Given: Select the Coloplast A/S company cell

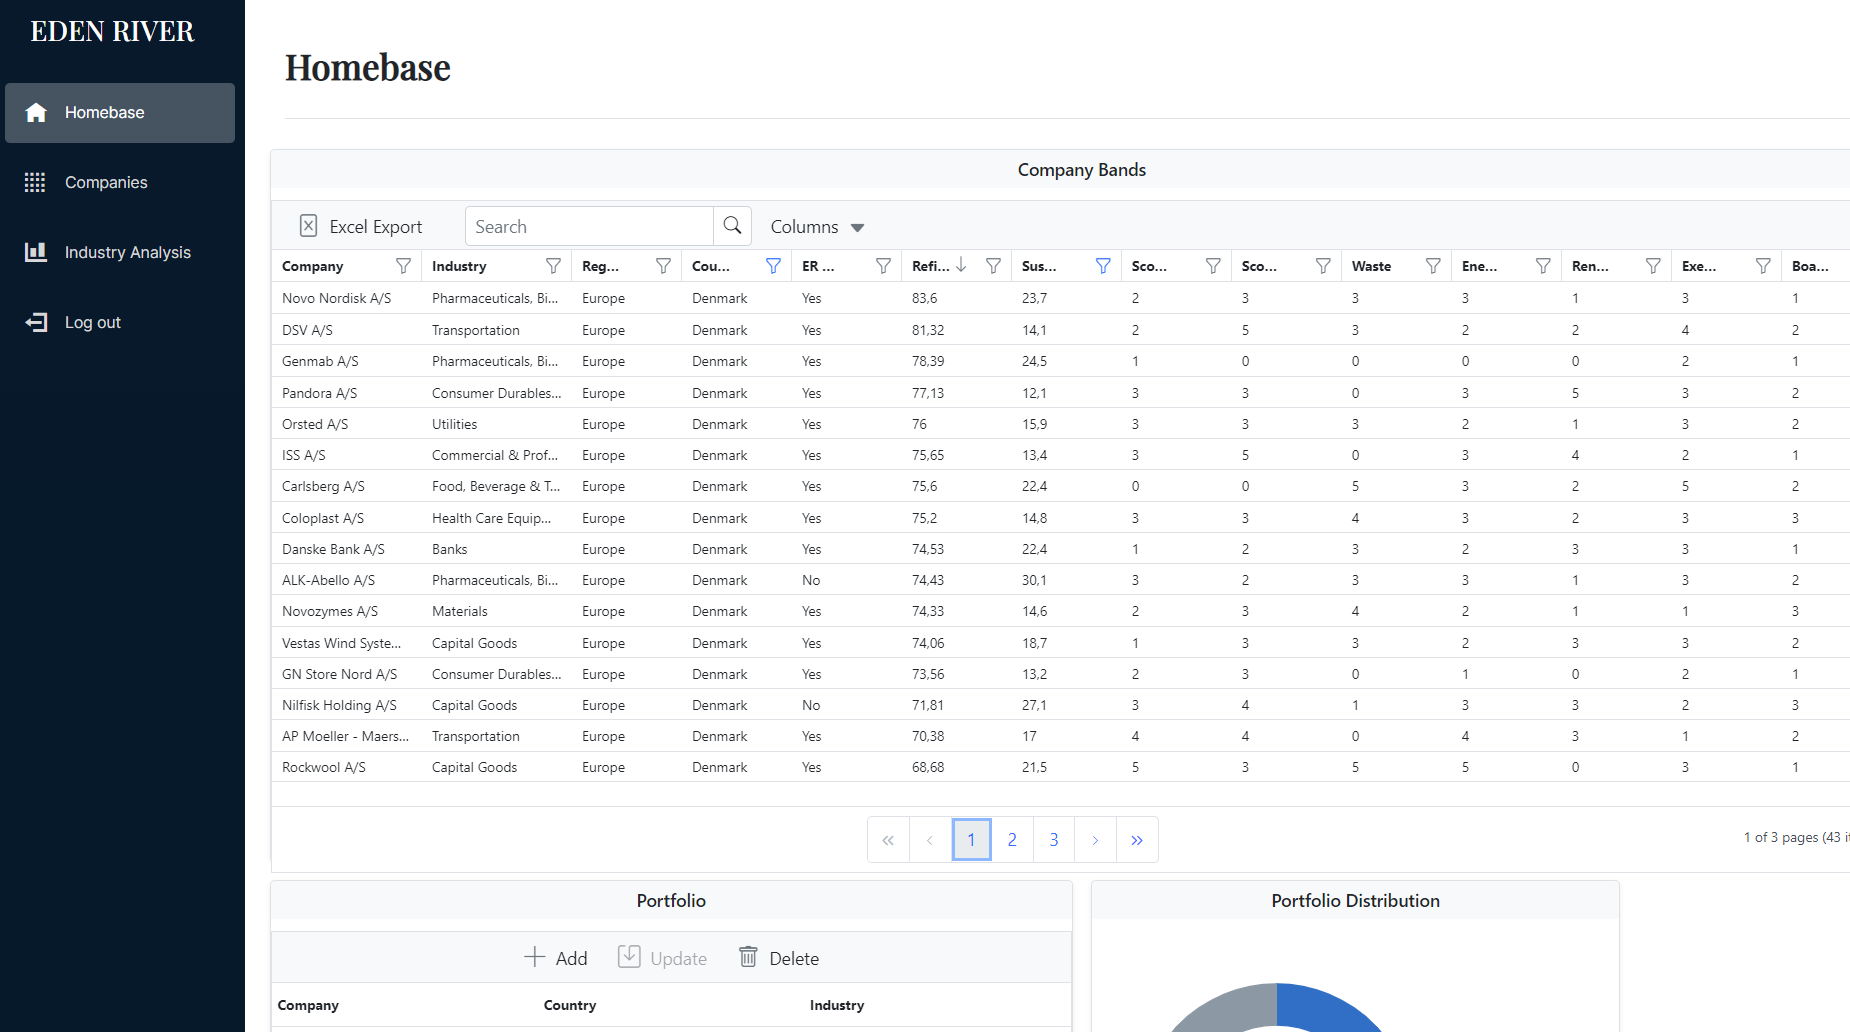Looking at the screenshot, I should pos(347,518).
